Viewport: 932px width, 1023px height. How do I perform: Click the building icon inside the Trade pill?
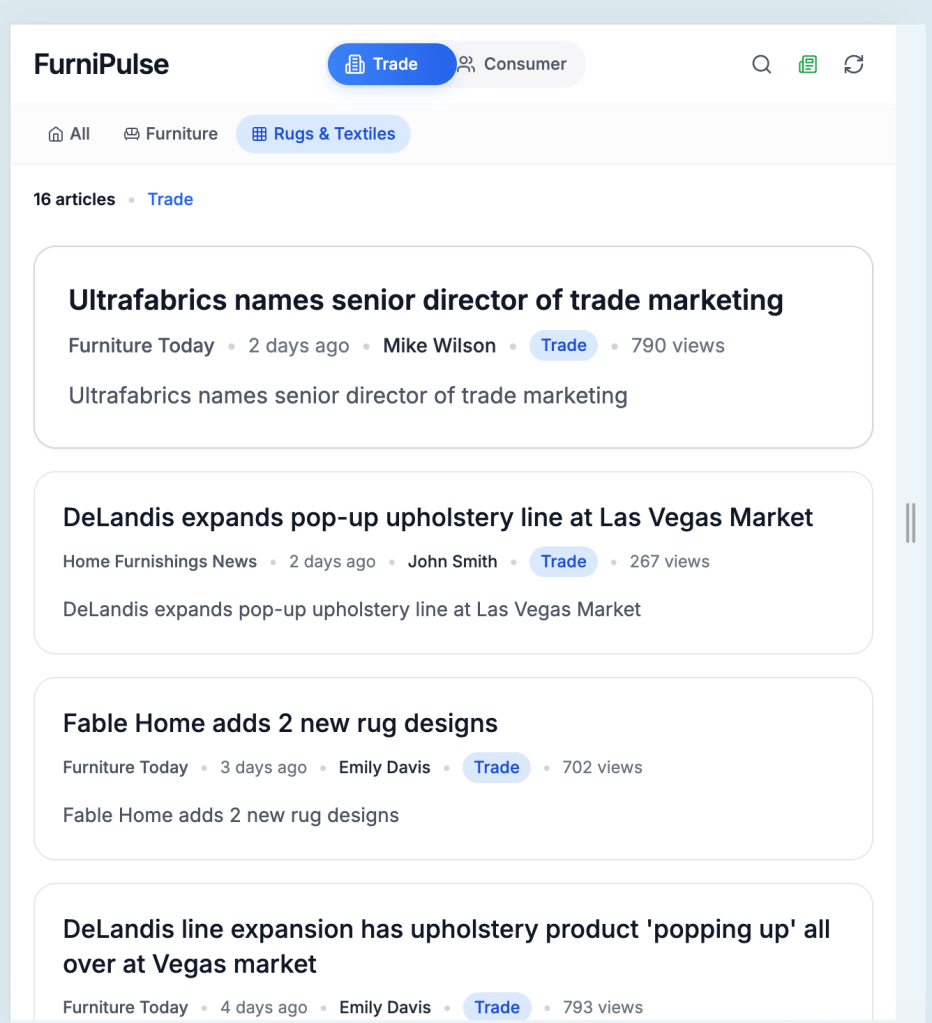coord(355,64)
